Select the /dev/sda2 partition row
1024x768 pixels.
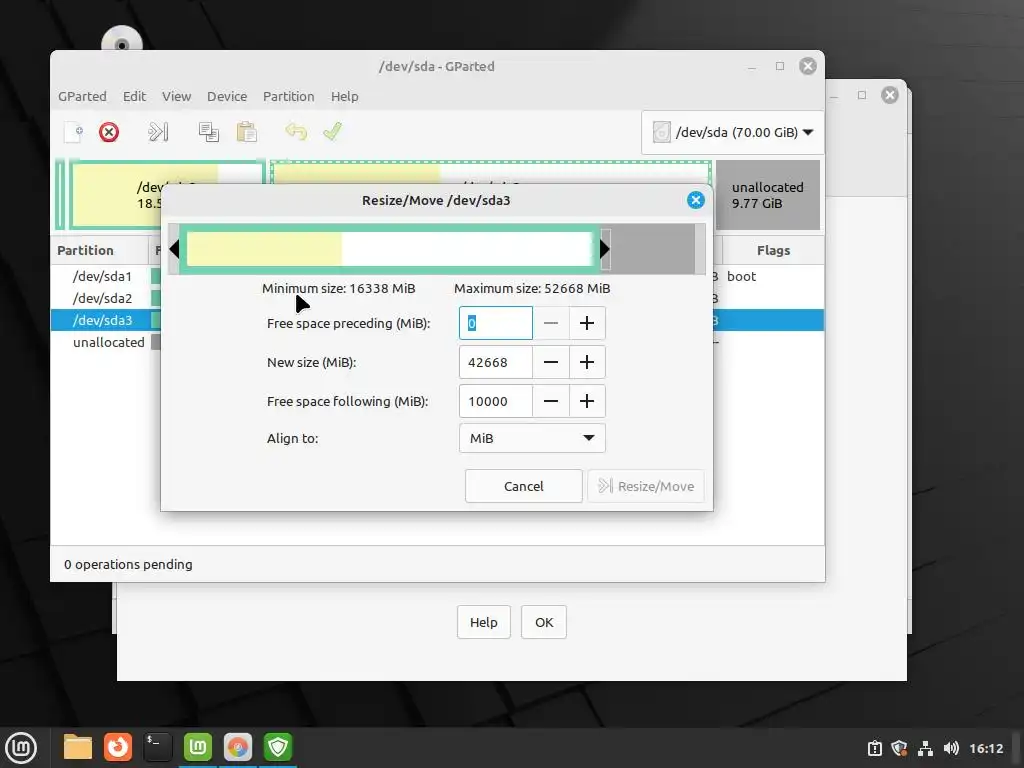pos(103,298)
